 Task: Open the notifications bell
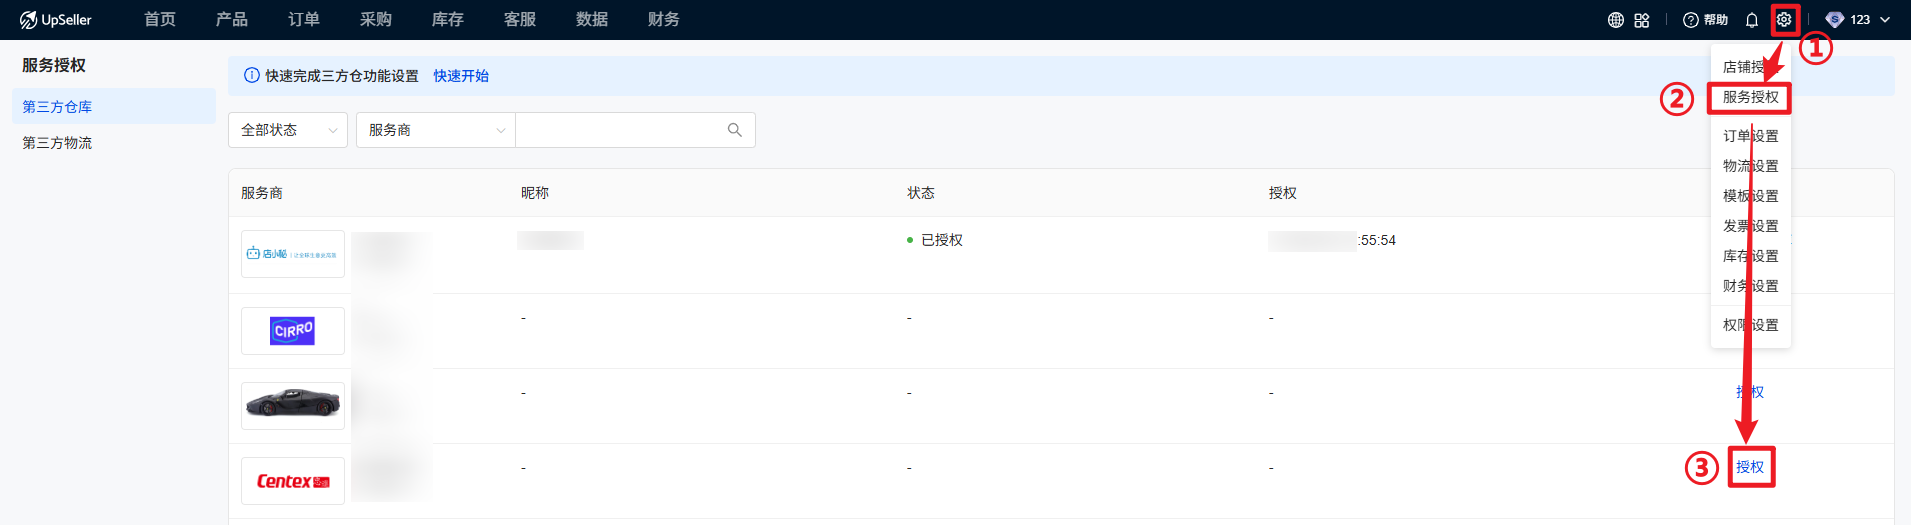tap(1752, 20)
